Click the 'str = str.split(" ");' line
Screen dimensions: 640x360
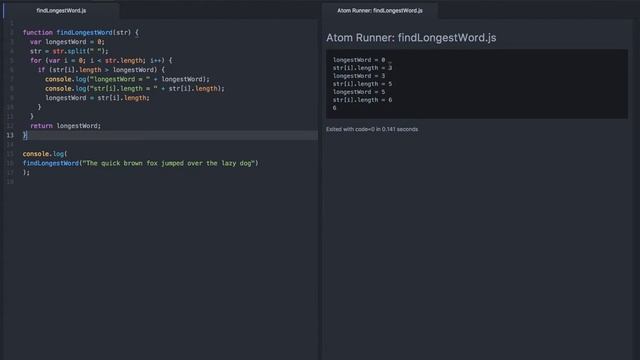[69, 51]
